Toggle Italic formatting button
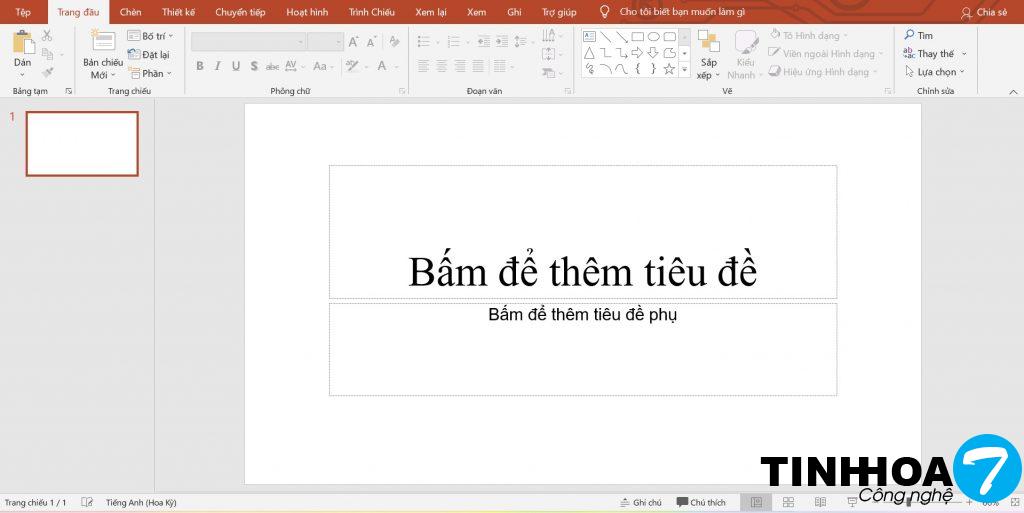The height and width of the screenshot is (513, 1024). pyautogui.click(x=218, y=66)
